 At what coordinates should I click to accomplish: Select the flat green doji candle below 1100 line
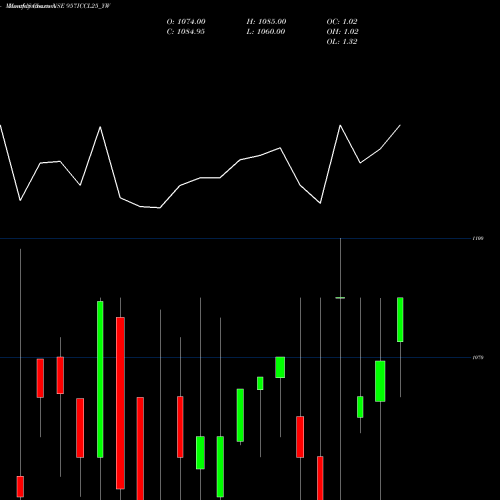(340, 298)
